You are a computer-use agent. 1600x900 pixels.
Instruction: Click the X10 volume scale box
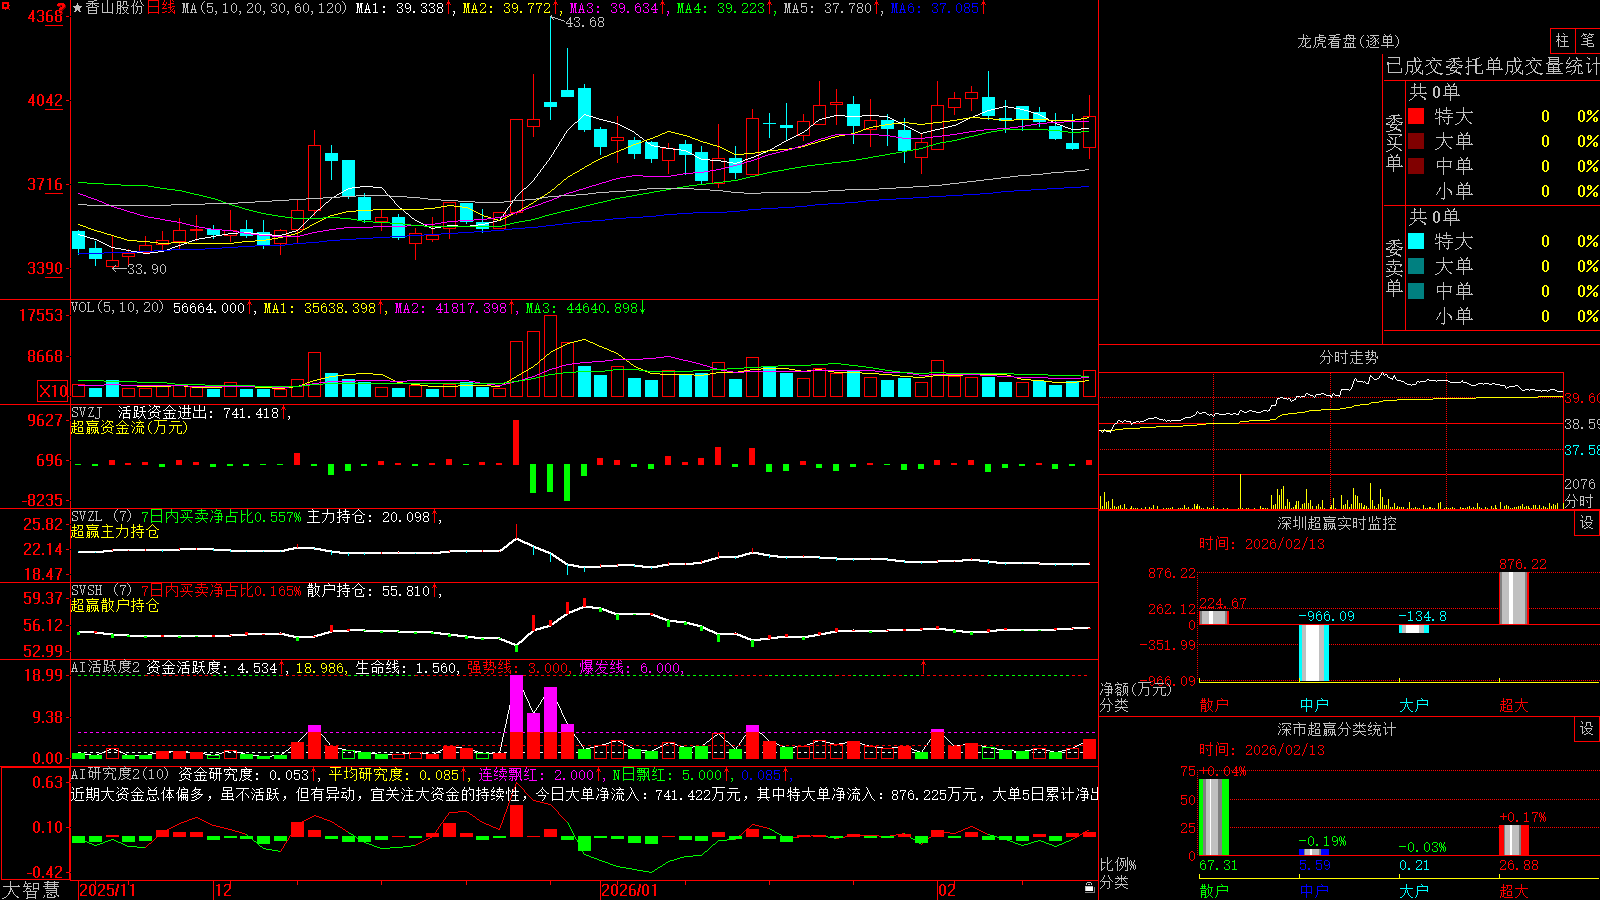(52, 391)
